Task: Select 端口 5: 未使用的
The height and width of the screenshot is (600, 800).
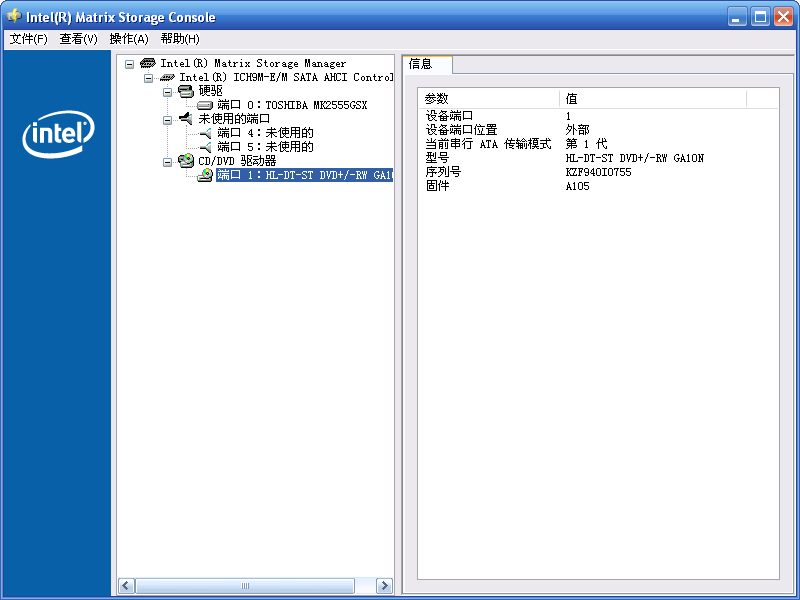Action: [265, 147]
